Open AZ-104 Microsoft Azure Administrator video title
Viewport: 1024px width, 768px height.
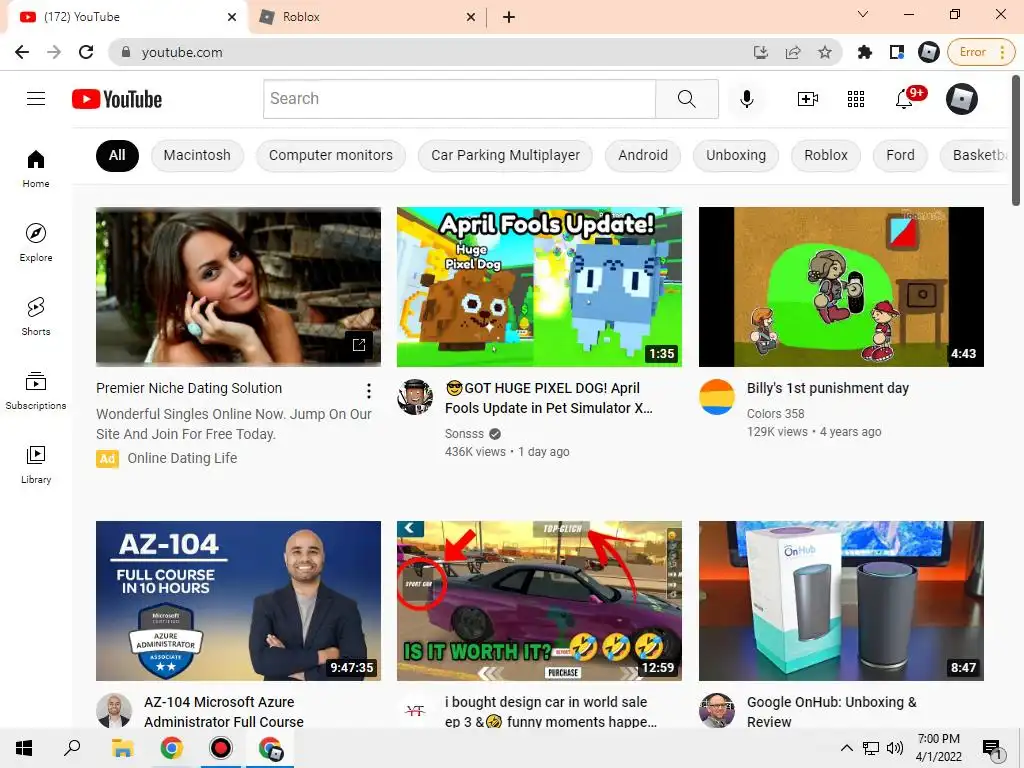224,712
